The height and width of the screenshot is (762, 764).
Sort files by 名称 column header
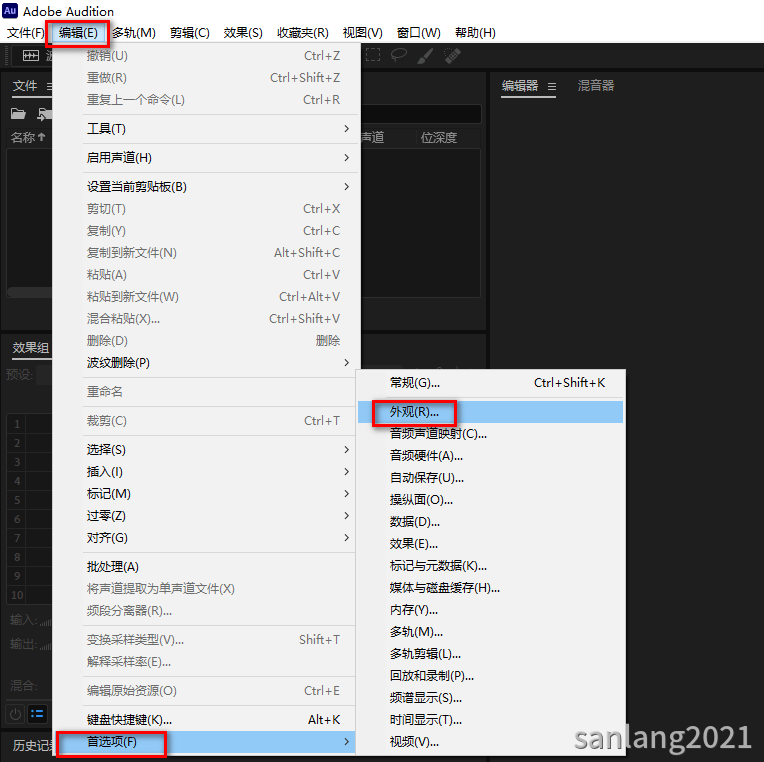coord(28,138)
